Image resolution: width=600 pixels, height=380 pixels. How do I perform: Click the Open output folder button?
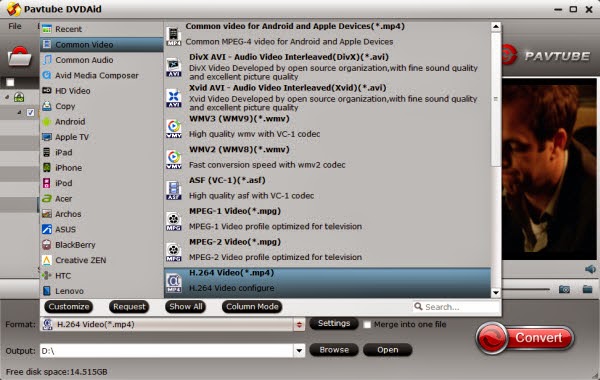click(x=388, y=350)
